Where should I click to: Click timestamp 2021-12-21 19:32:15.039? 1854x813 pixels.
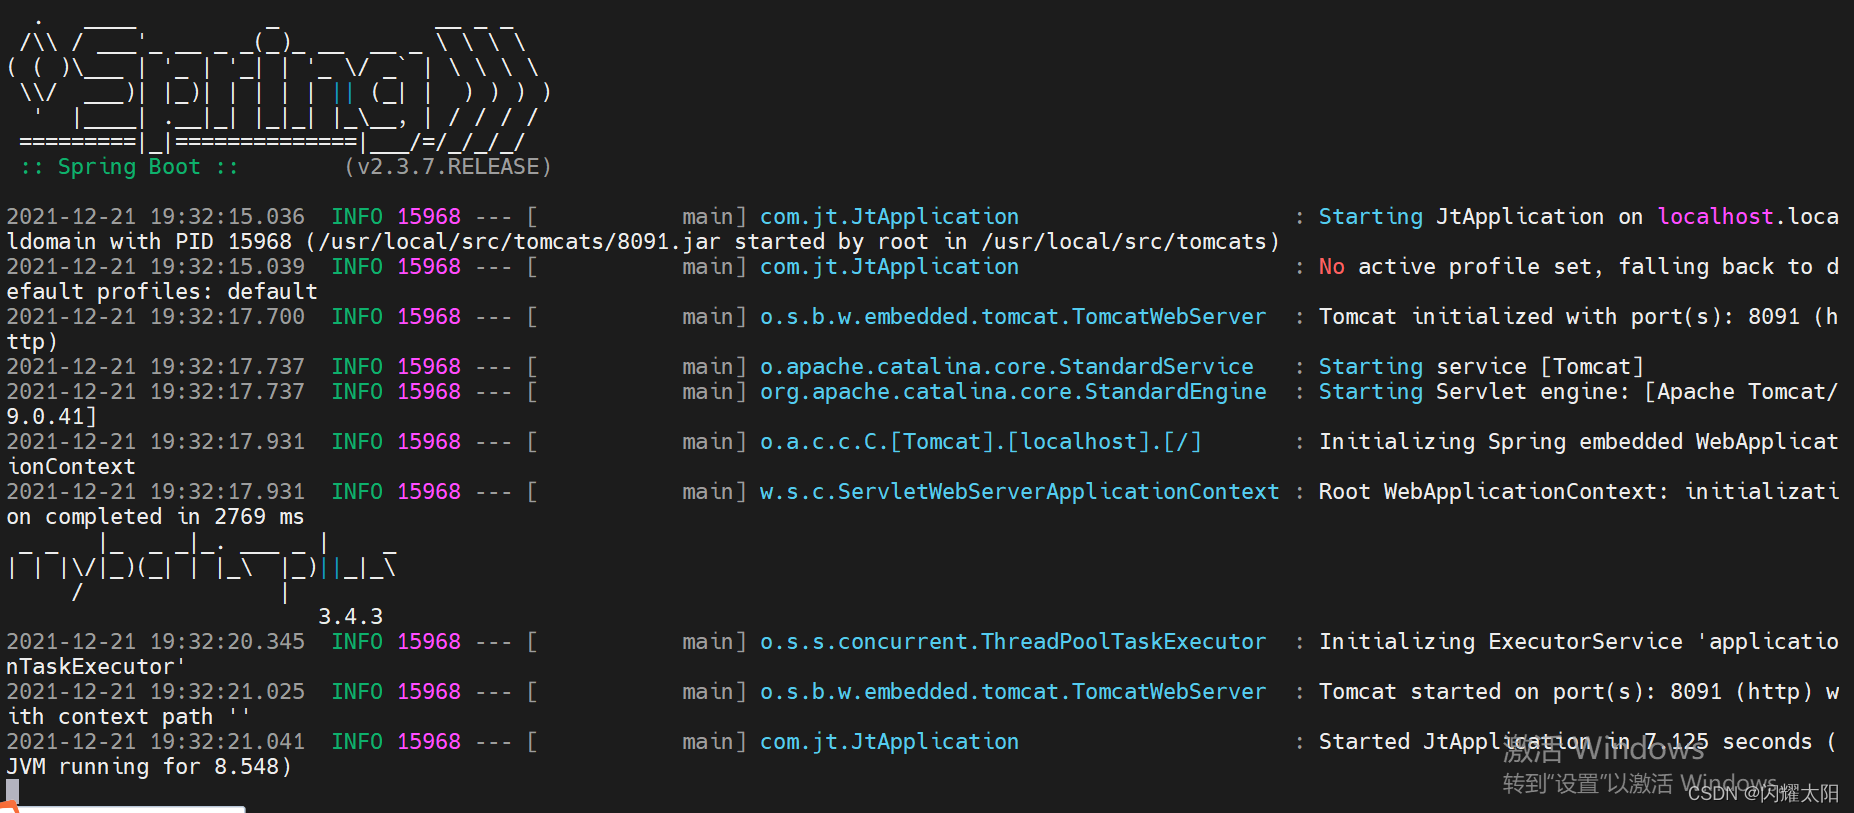tap(155, 267)
